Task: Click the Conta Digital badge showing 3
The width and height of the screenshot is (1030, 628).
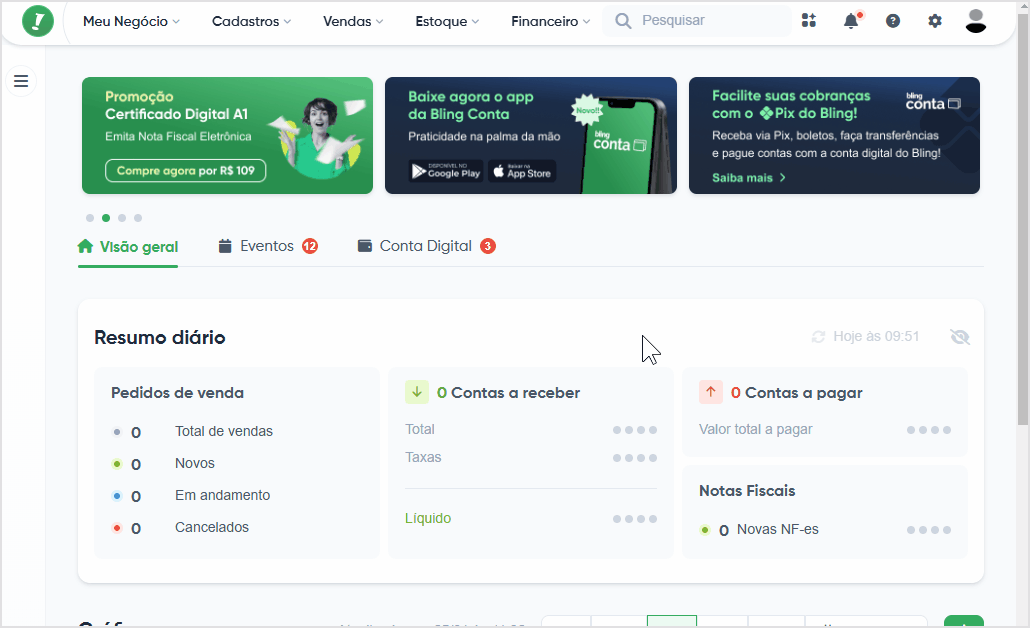Action: click(x=487, y=246)
